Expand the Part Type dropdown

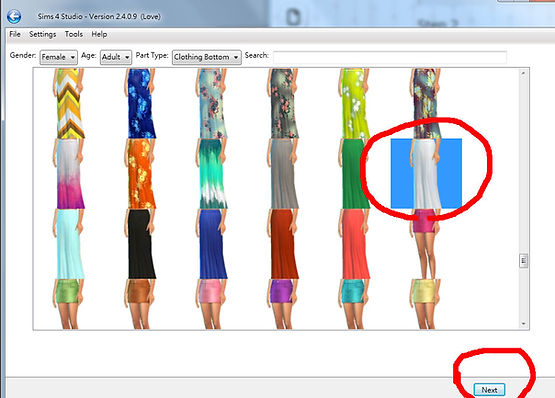point(207,57)
